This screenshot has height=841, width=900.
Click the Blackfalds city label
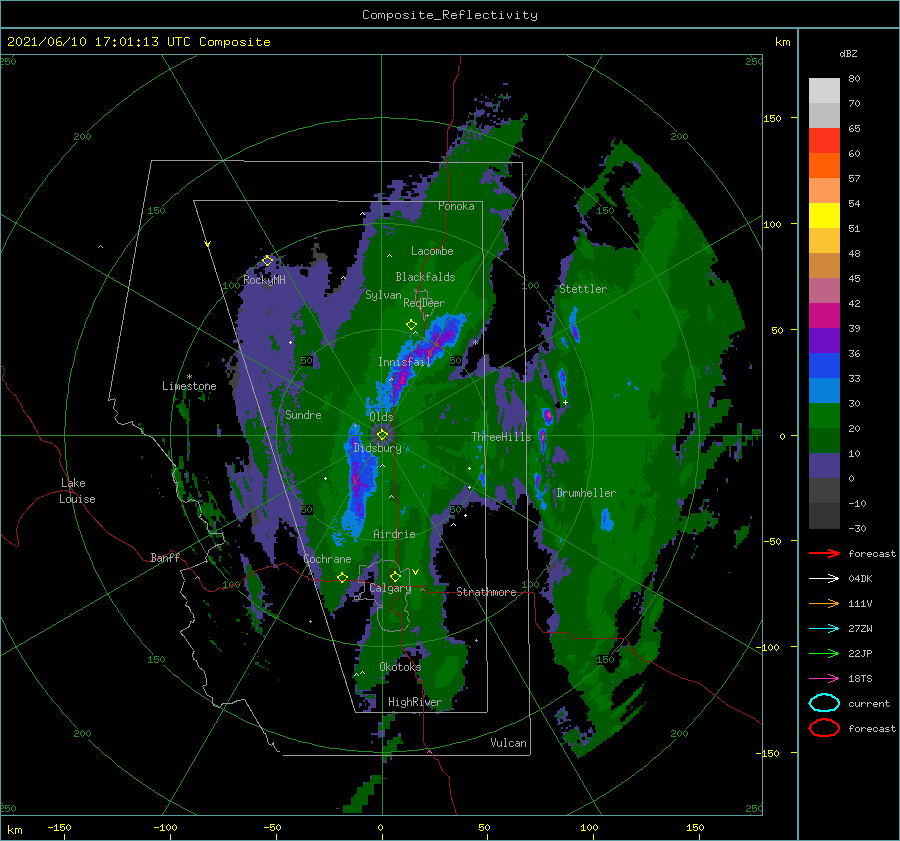pyautogui.click(x=425, y=277)
